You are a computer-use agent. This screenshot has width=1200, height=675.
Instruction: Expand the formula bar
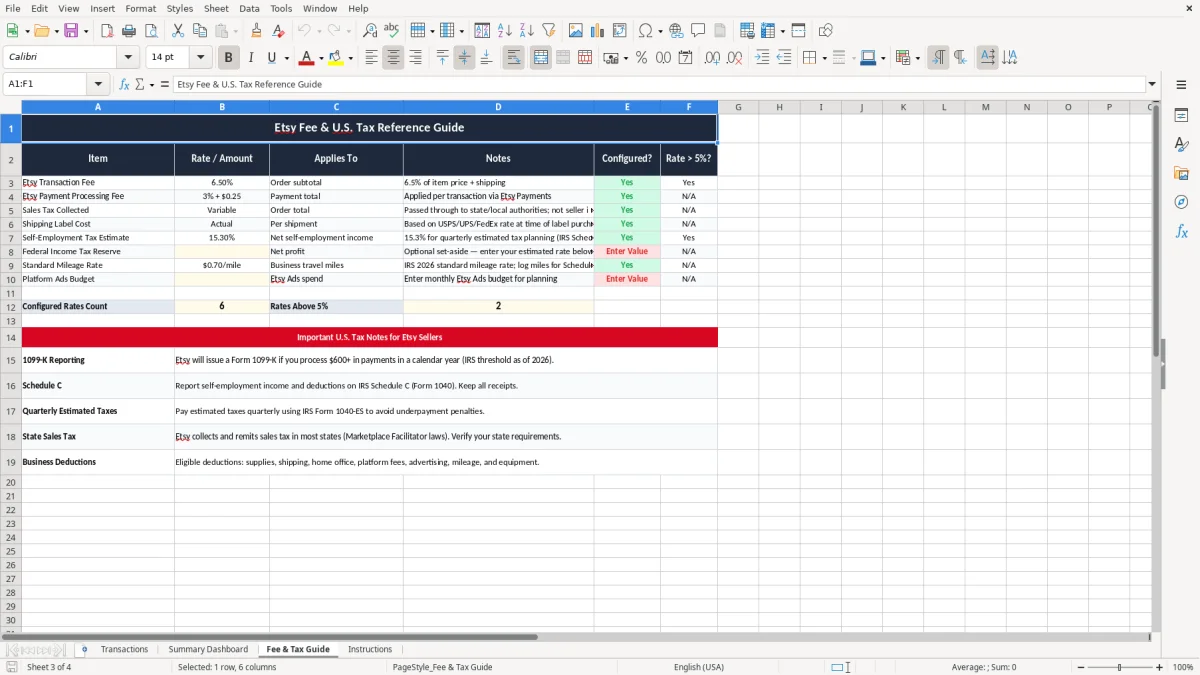click(x=1153, y=85)
